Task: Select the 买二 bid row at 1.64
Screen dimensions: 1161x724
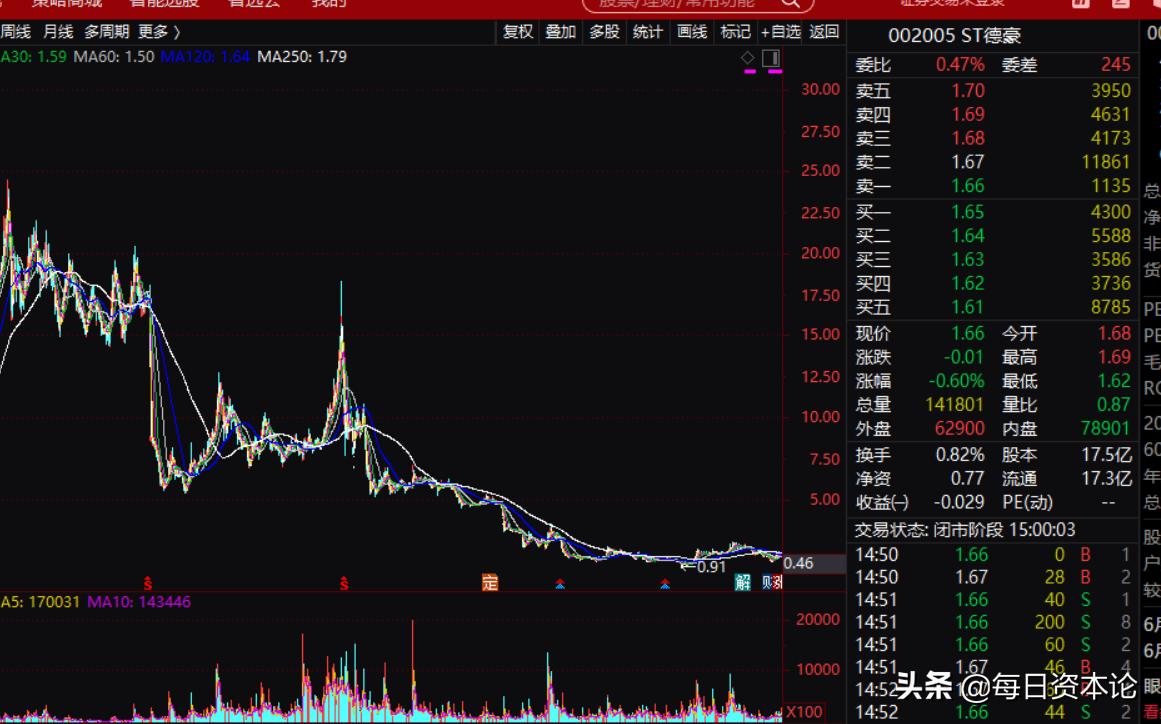Action: point(993,236)
